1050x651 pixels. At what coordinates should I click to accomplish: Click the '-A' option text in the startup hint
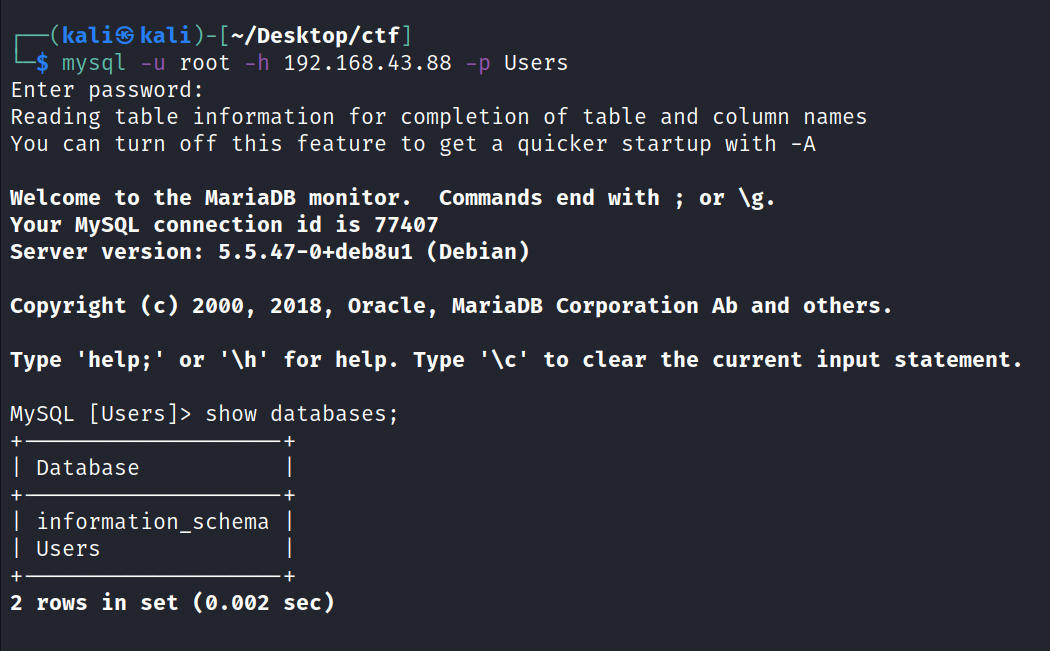(803, 144)
